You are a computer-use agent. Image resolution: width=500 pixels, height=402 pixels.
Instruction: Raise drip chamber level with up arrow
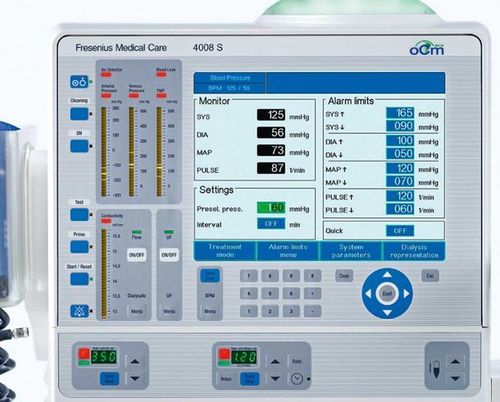click(455, 362)
